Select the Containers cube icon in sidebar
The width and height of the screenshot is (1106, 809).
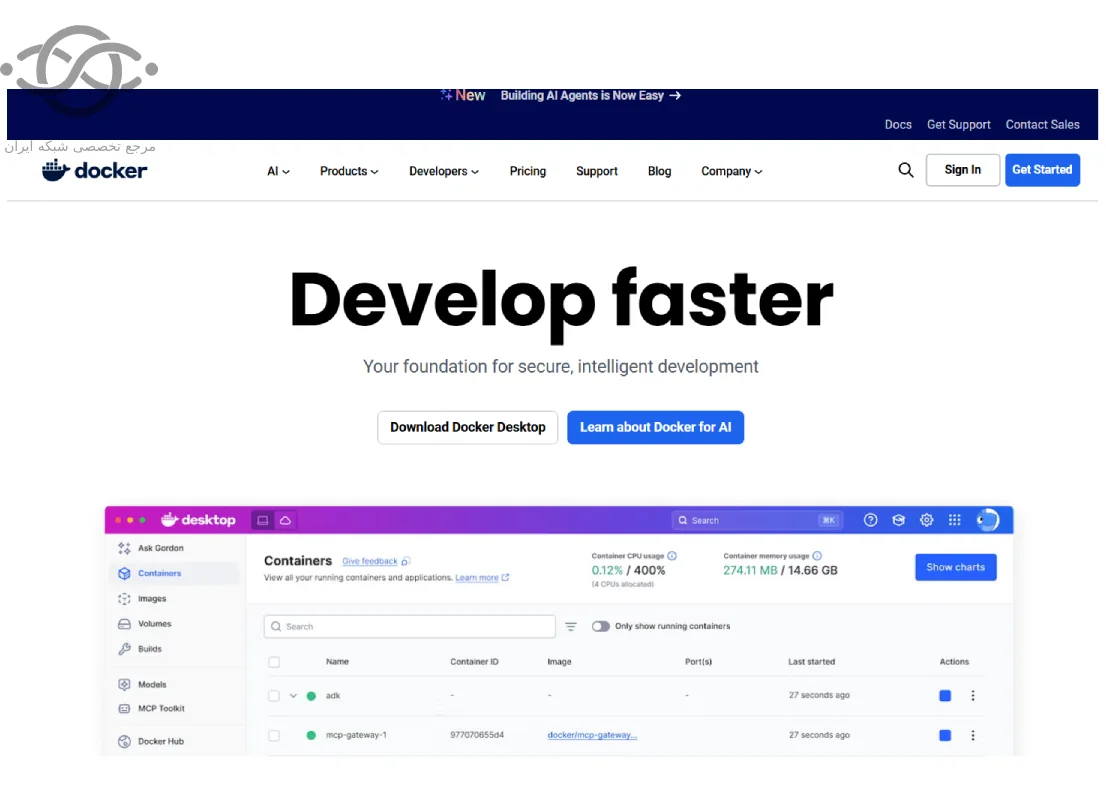point(124,573)
